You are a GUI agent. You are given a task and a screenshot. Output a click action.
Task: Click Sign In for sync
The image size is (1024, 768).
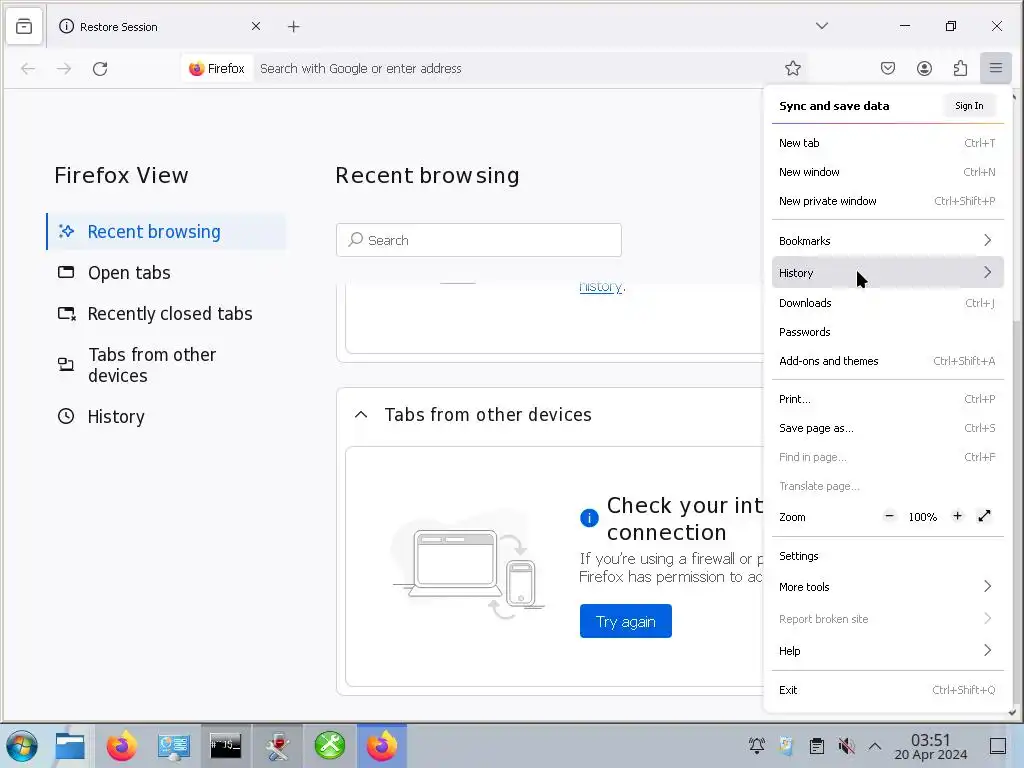click(x=969, y=106)
